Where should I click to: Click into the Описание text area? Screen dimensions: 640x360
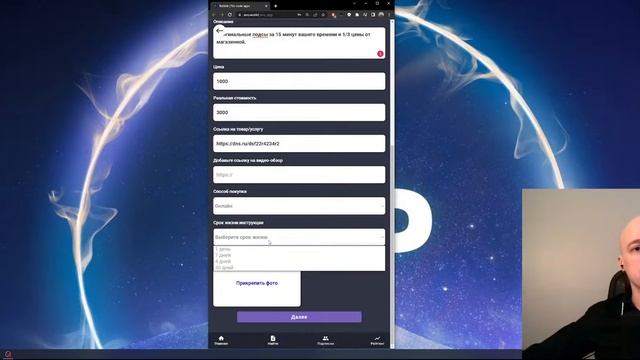299,43
